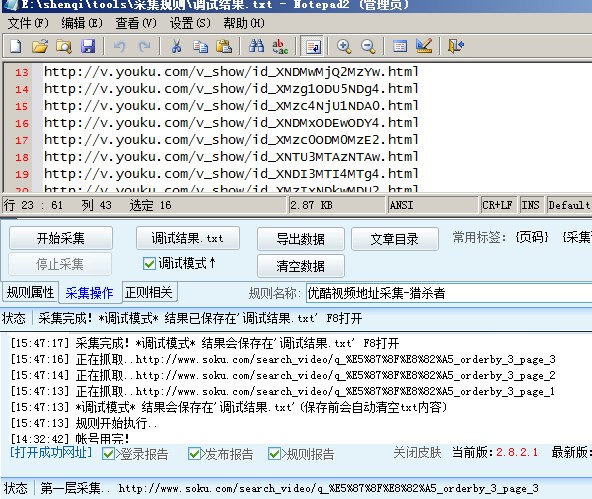Click the 开始采集 button

click(61, 238)
